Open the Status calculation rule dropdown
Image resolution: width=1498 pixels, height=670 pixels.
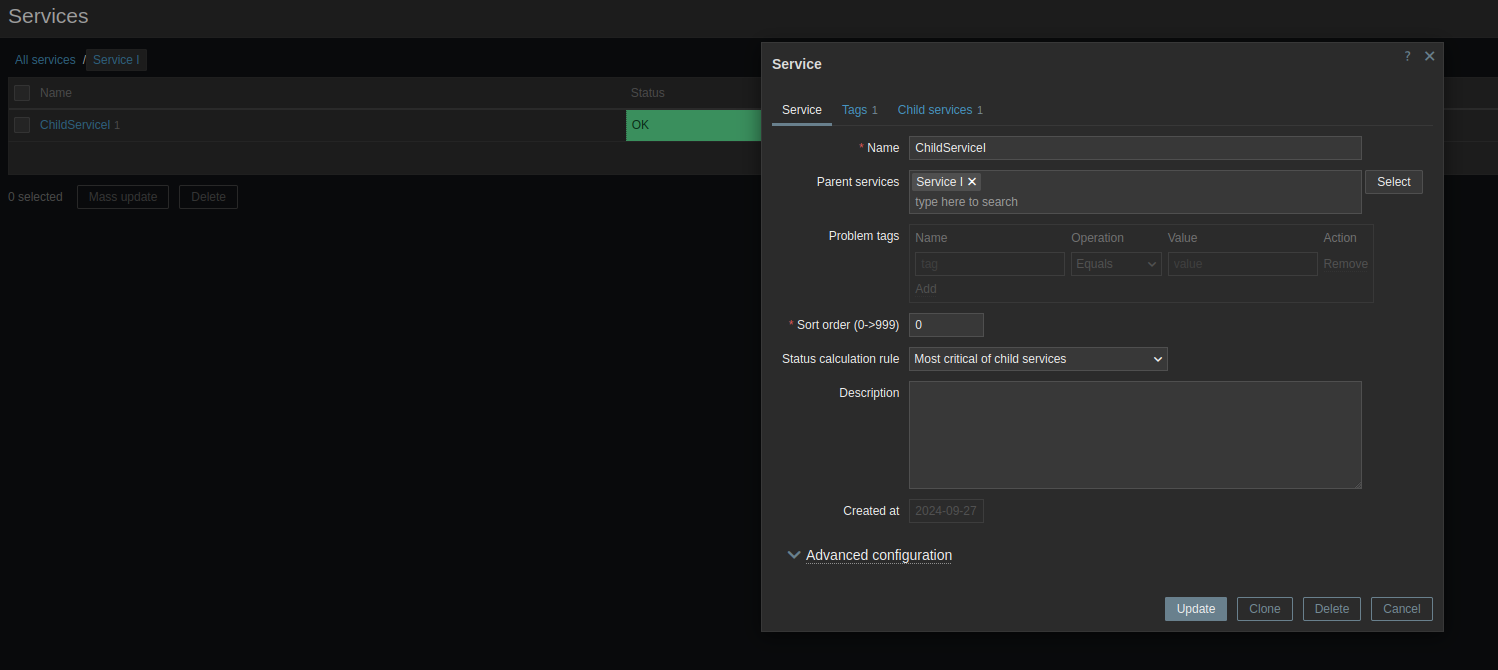tap(1037, 359)
